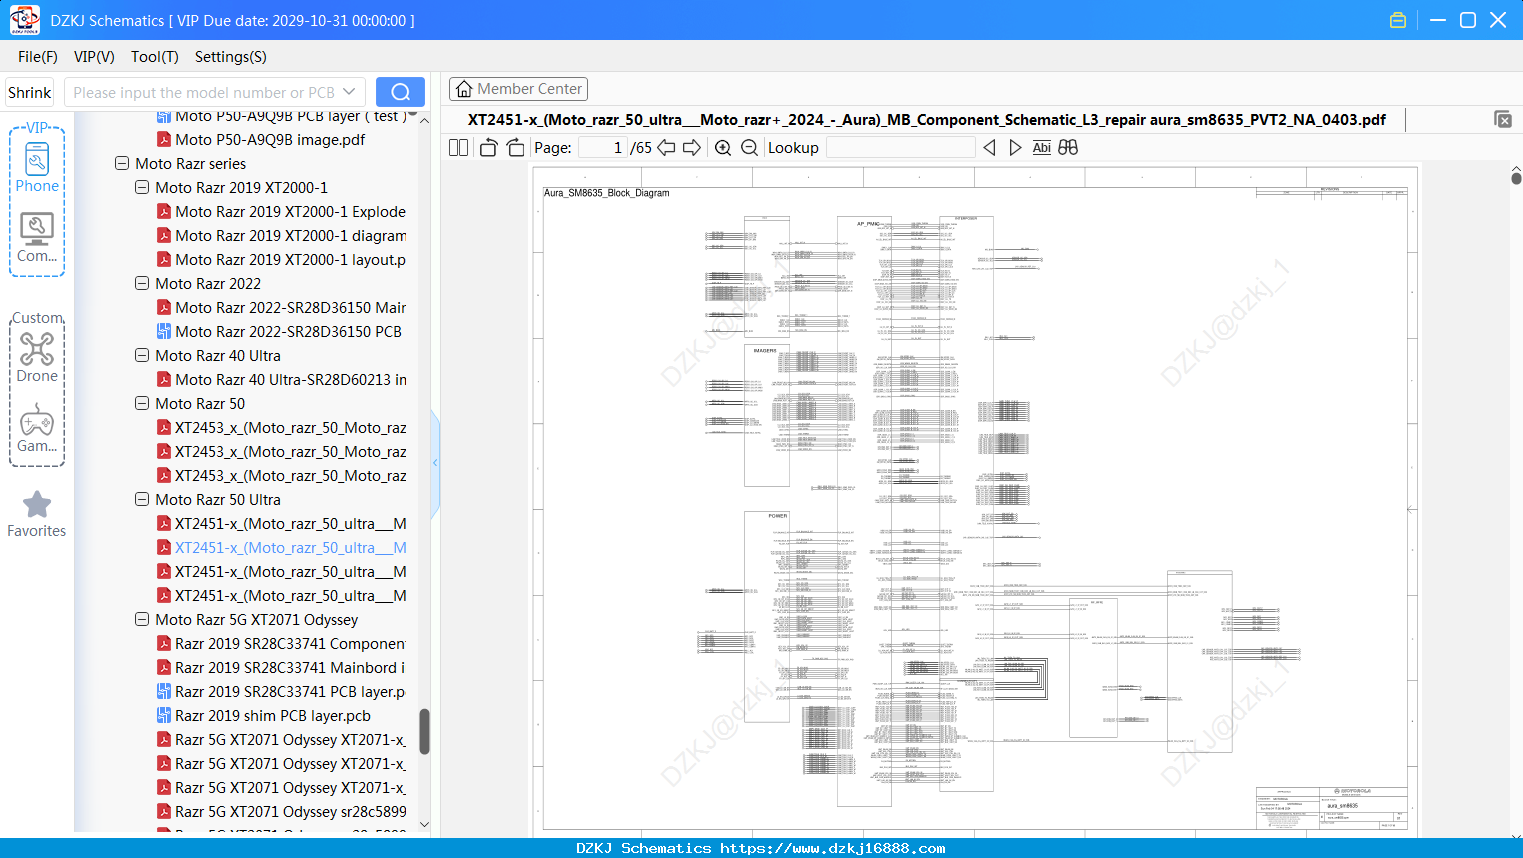Select the XT2451-x schematic document tab
Viewport: 1523px width, 858px height.
click(927, 120)
